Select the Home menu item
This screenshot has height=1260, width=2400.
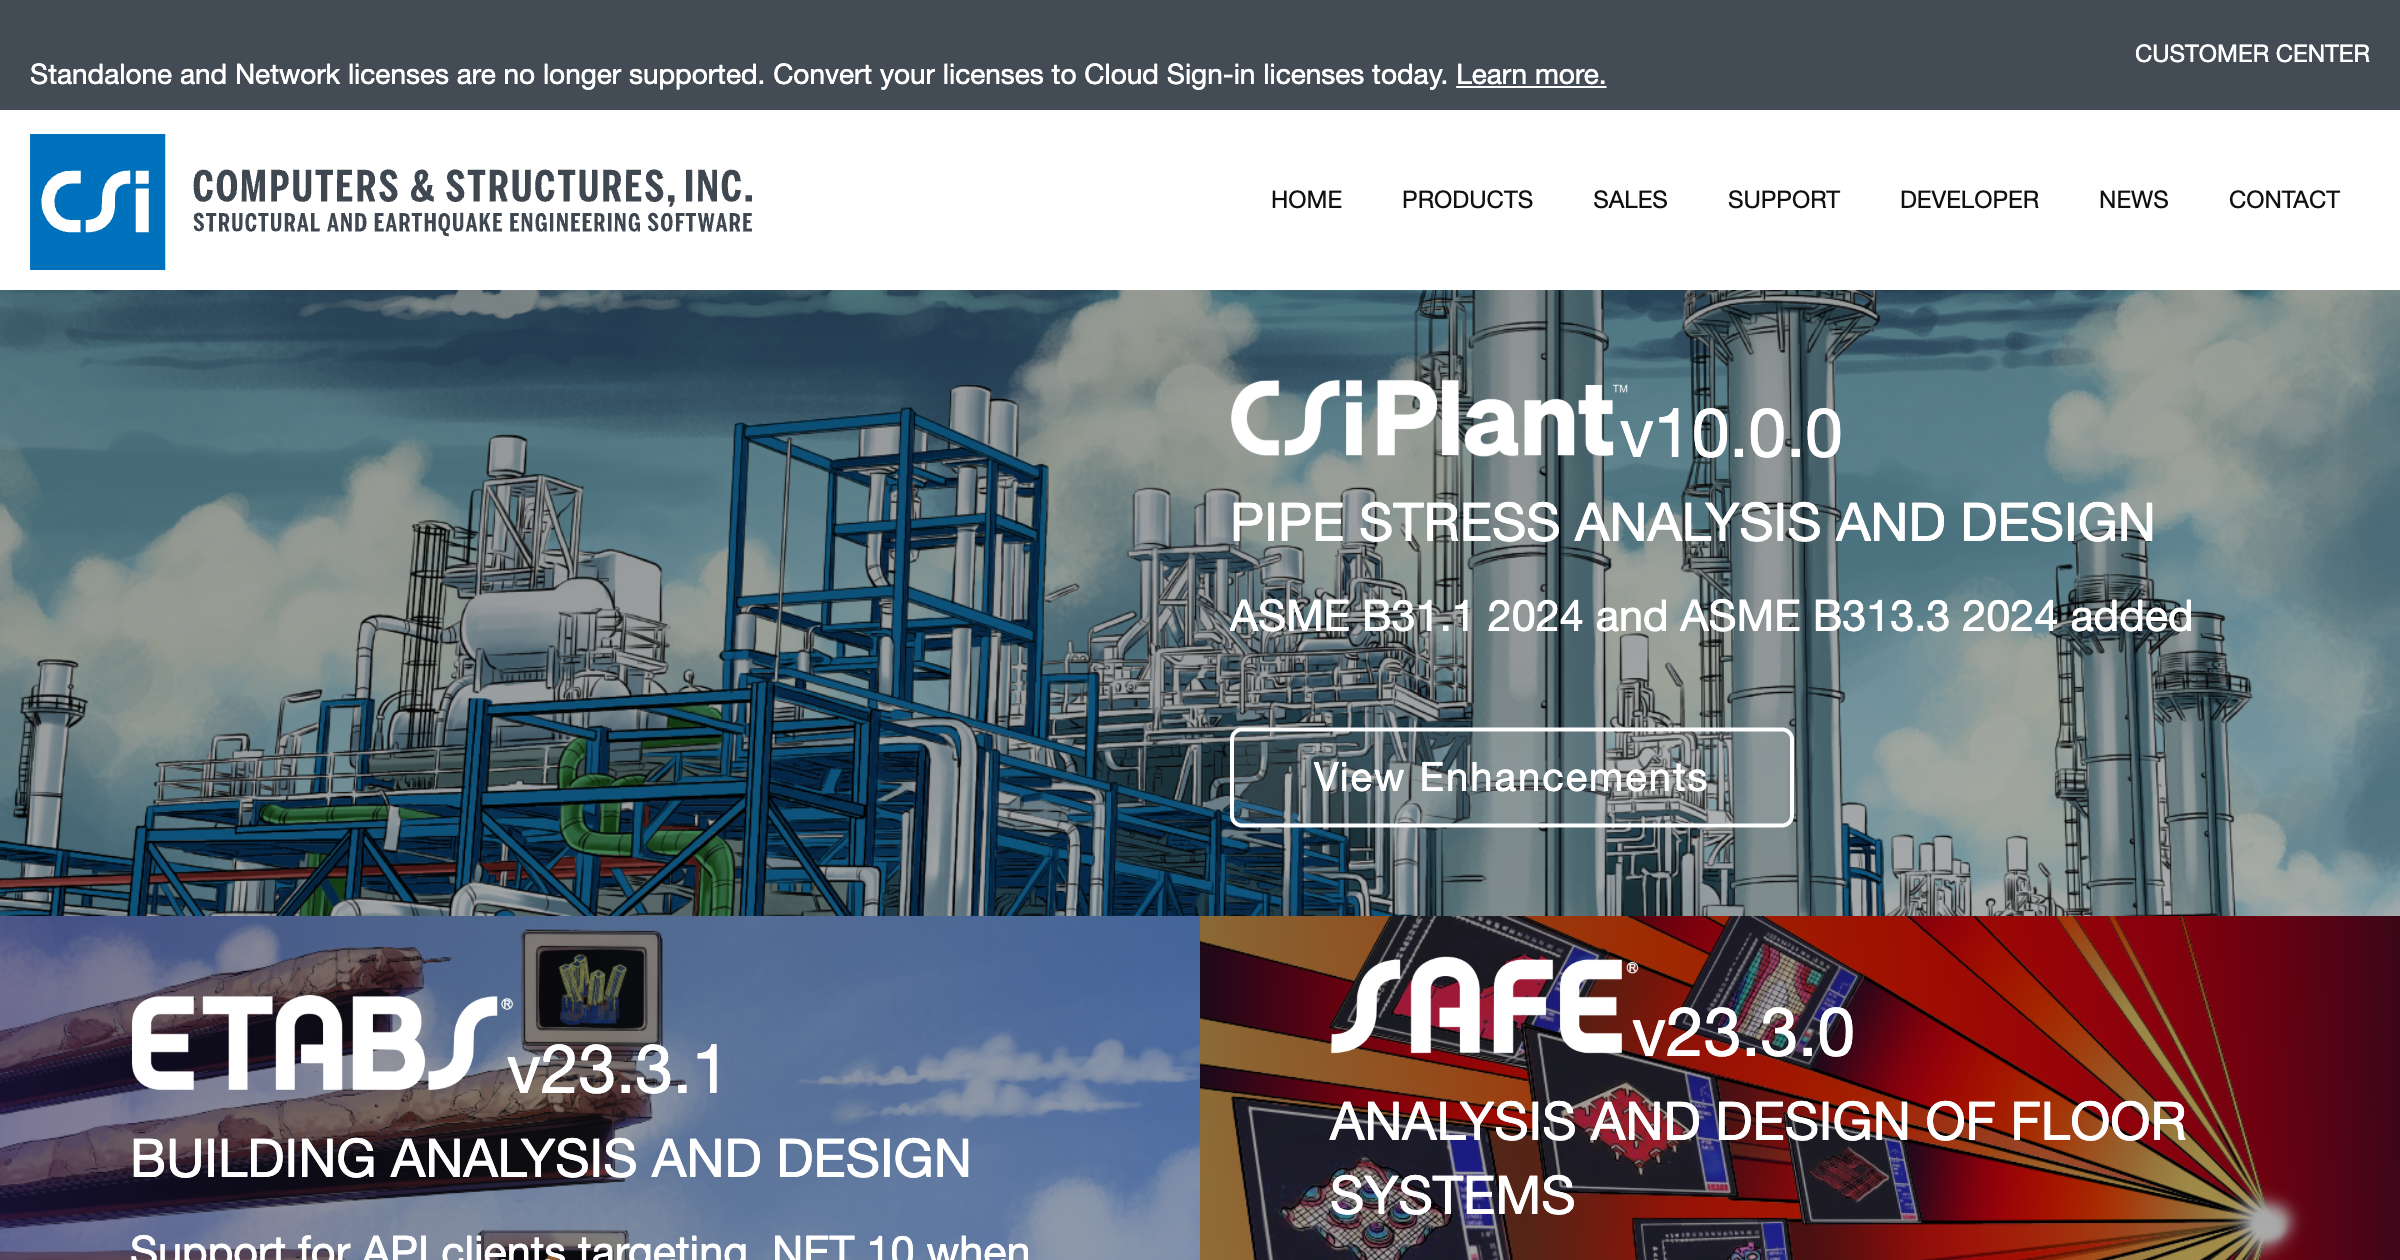pos(1306,200)
